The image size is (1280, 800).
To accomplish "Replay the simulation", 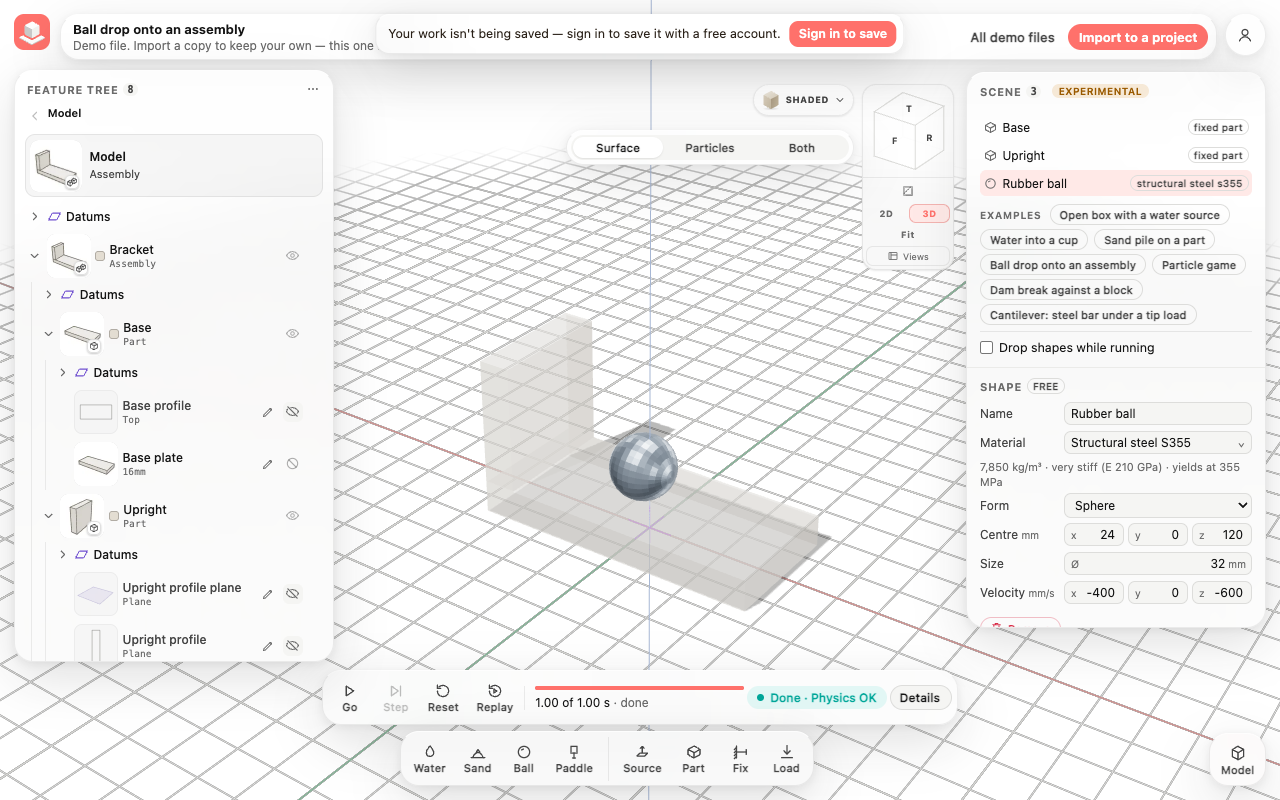I will [494, 698].
